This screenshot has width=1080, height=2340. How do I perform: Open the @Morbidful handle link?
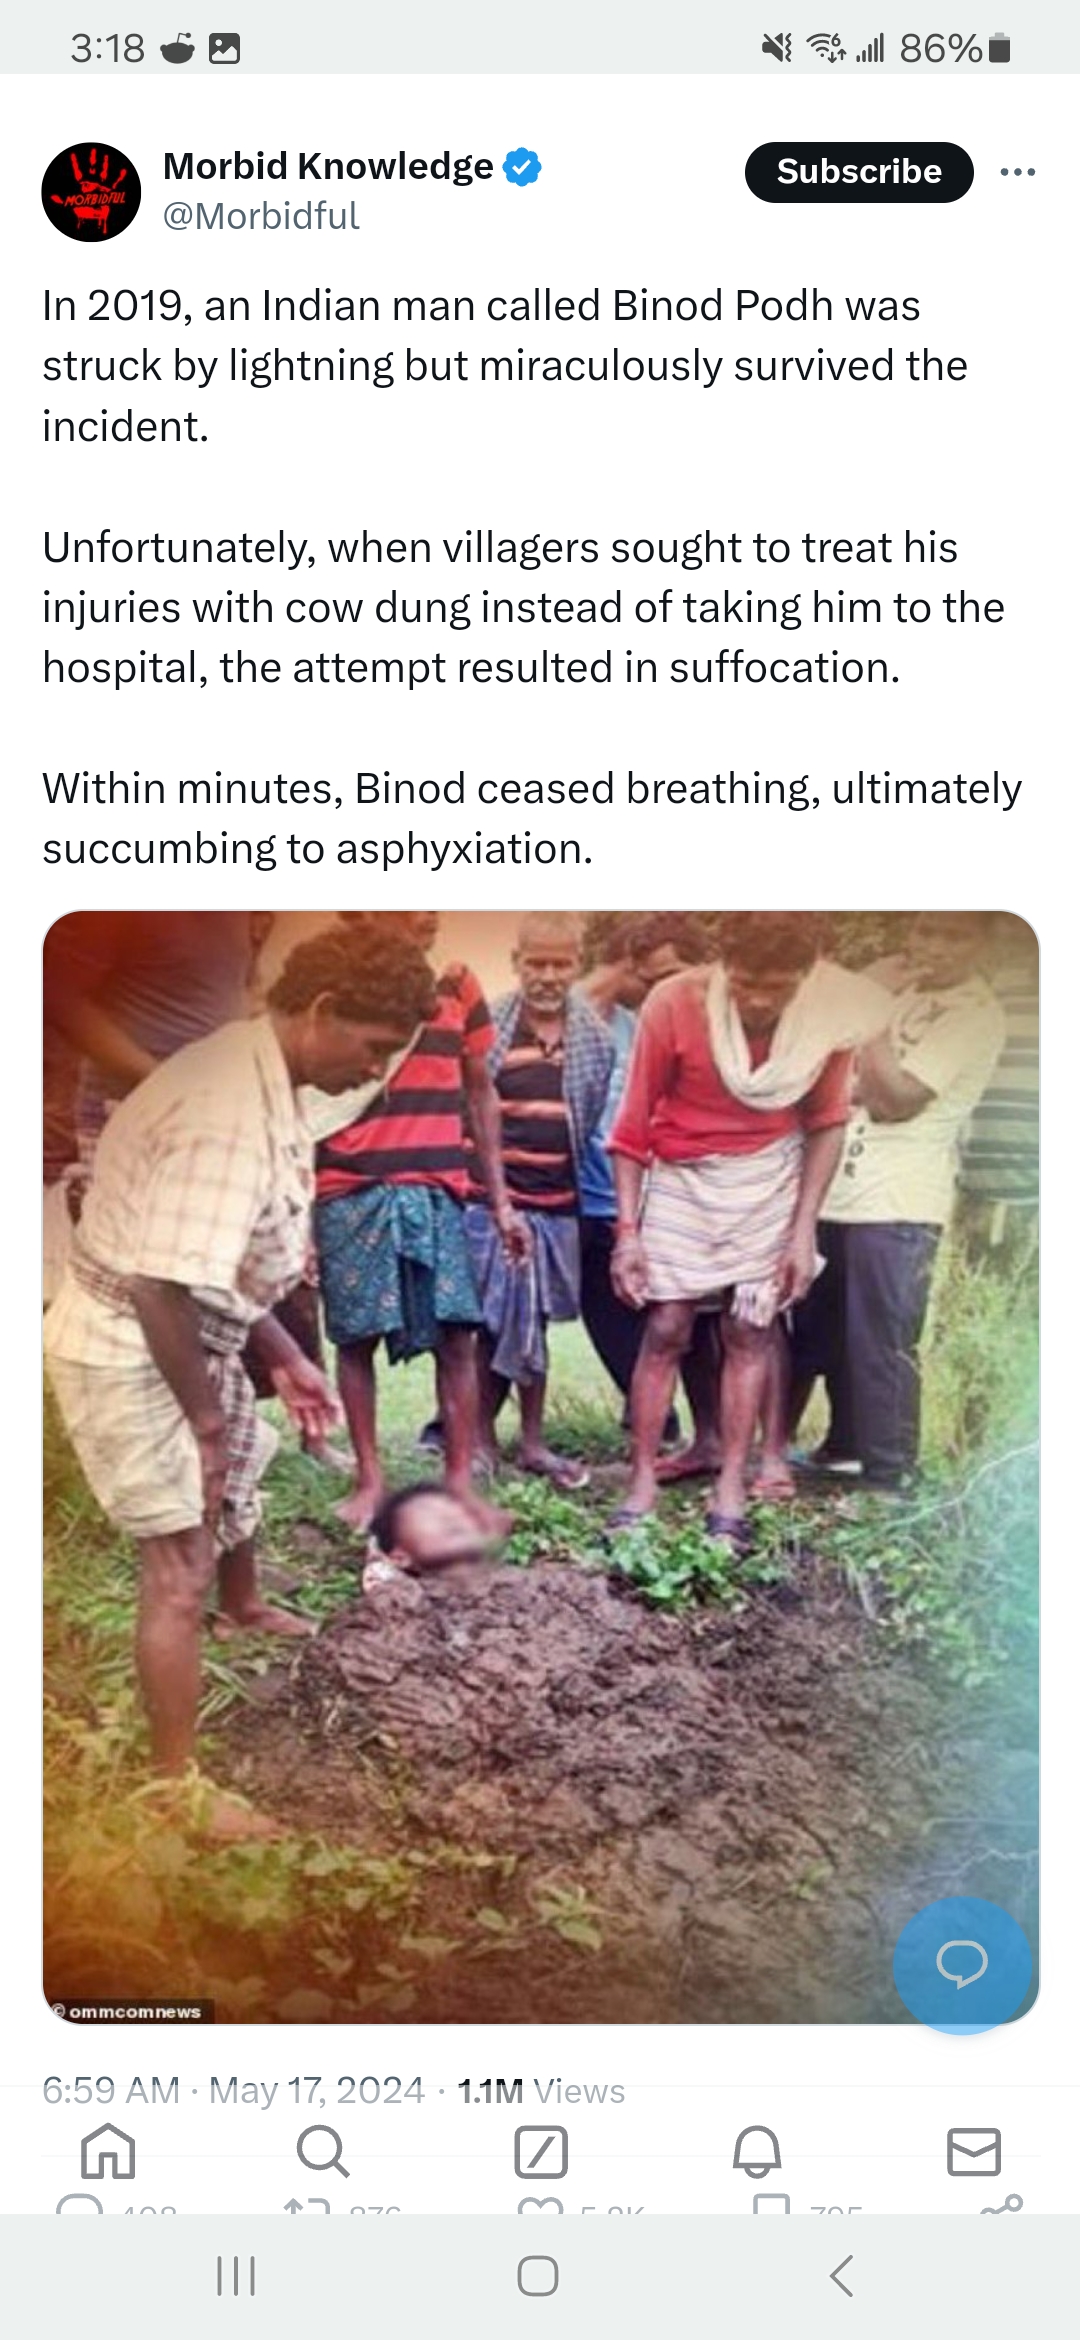(x=261, y=216)
